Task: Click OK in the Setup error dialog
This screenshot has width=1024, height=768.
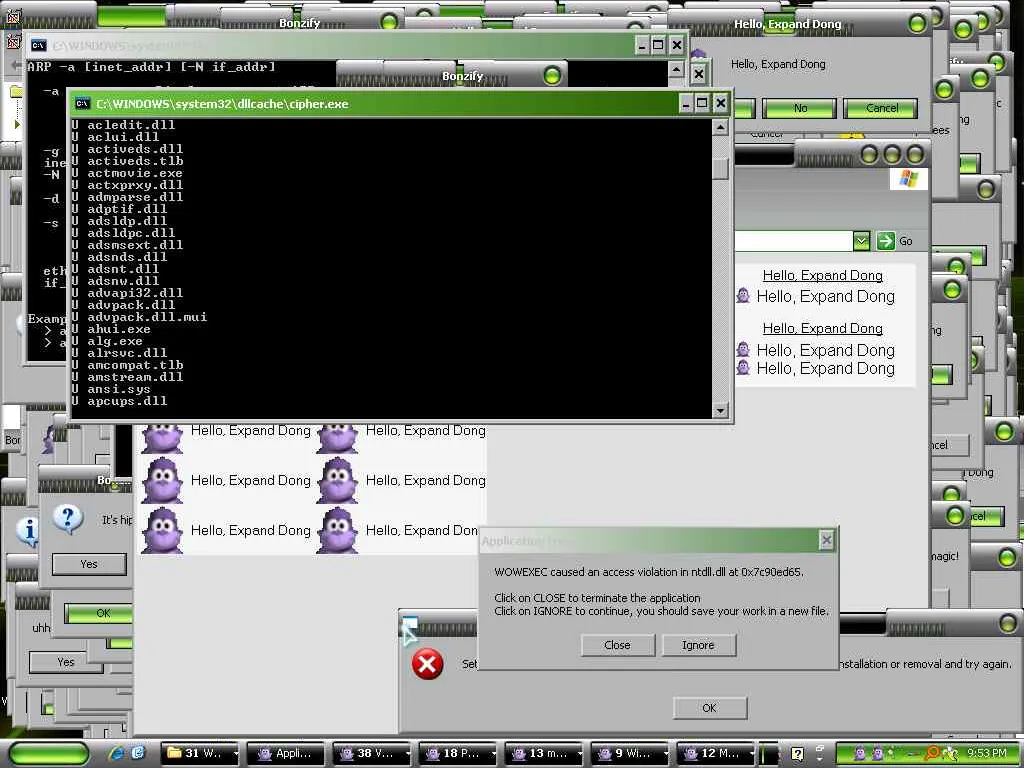Action: 709,708
